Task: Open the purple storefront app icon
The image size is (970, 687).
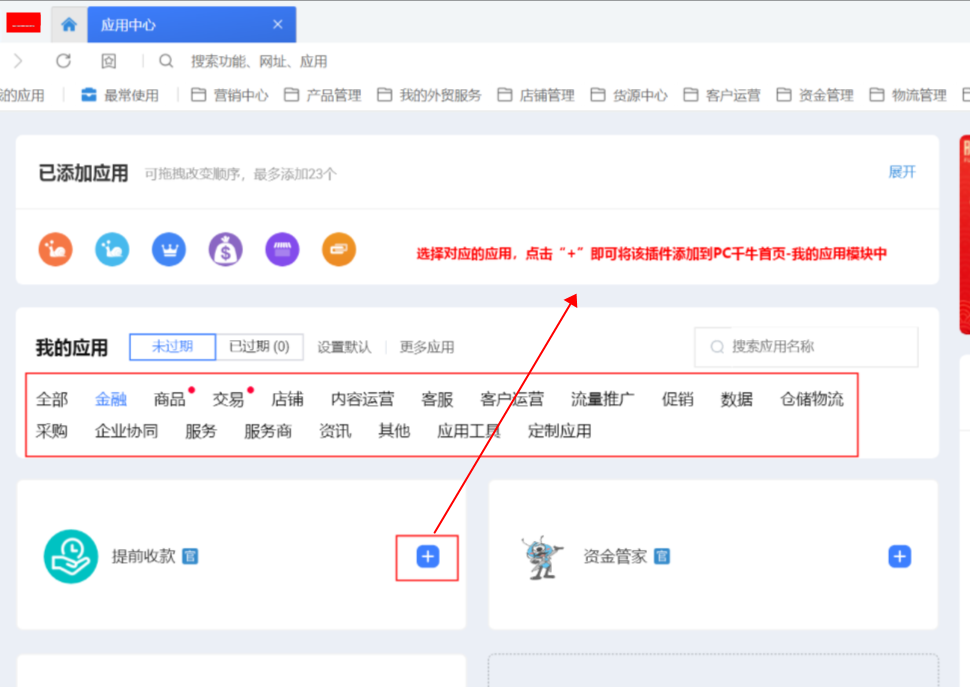Action: point(282,249)
